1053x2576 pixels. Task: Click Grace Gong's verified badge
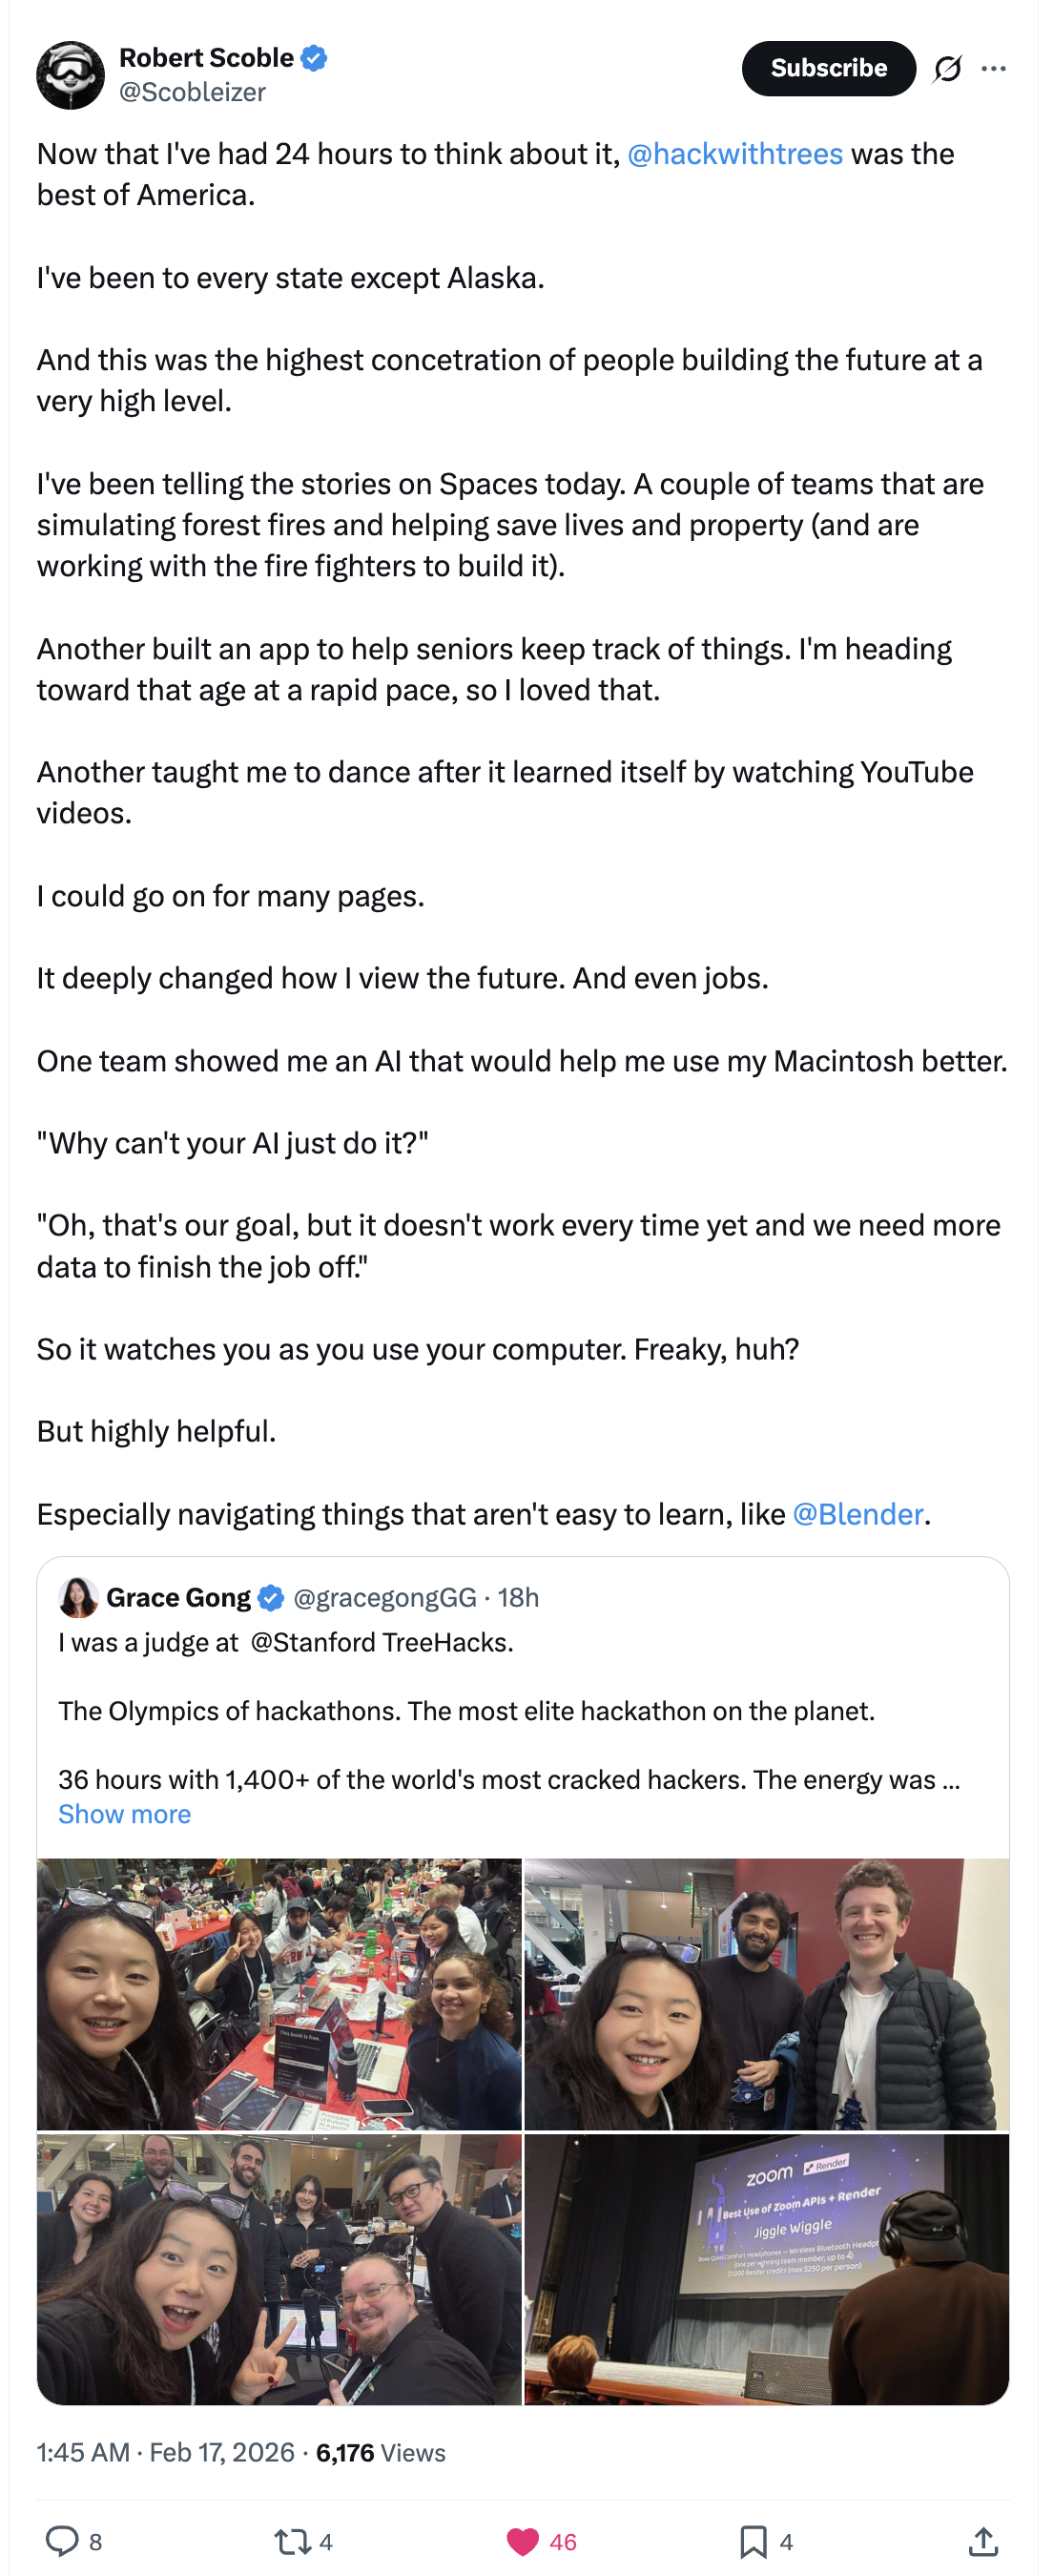pyautogui.click(x=271, y=1598)
